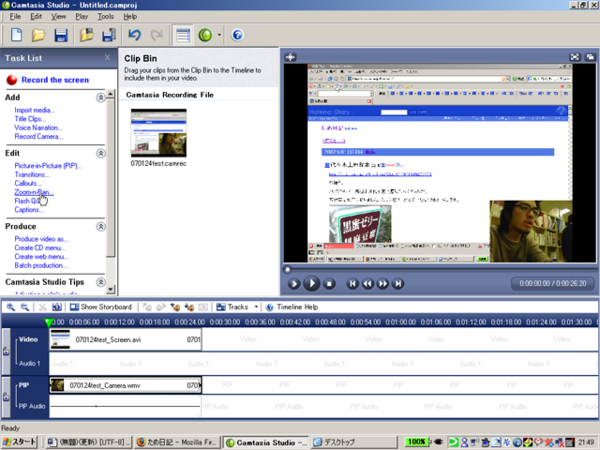Image resolution: width=600 pixels, height=450 pixels.
Task: Click the small play button in preview controls
Action: (x=294, y=284)
